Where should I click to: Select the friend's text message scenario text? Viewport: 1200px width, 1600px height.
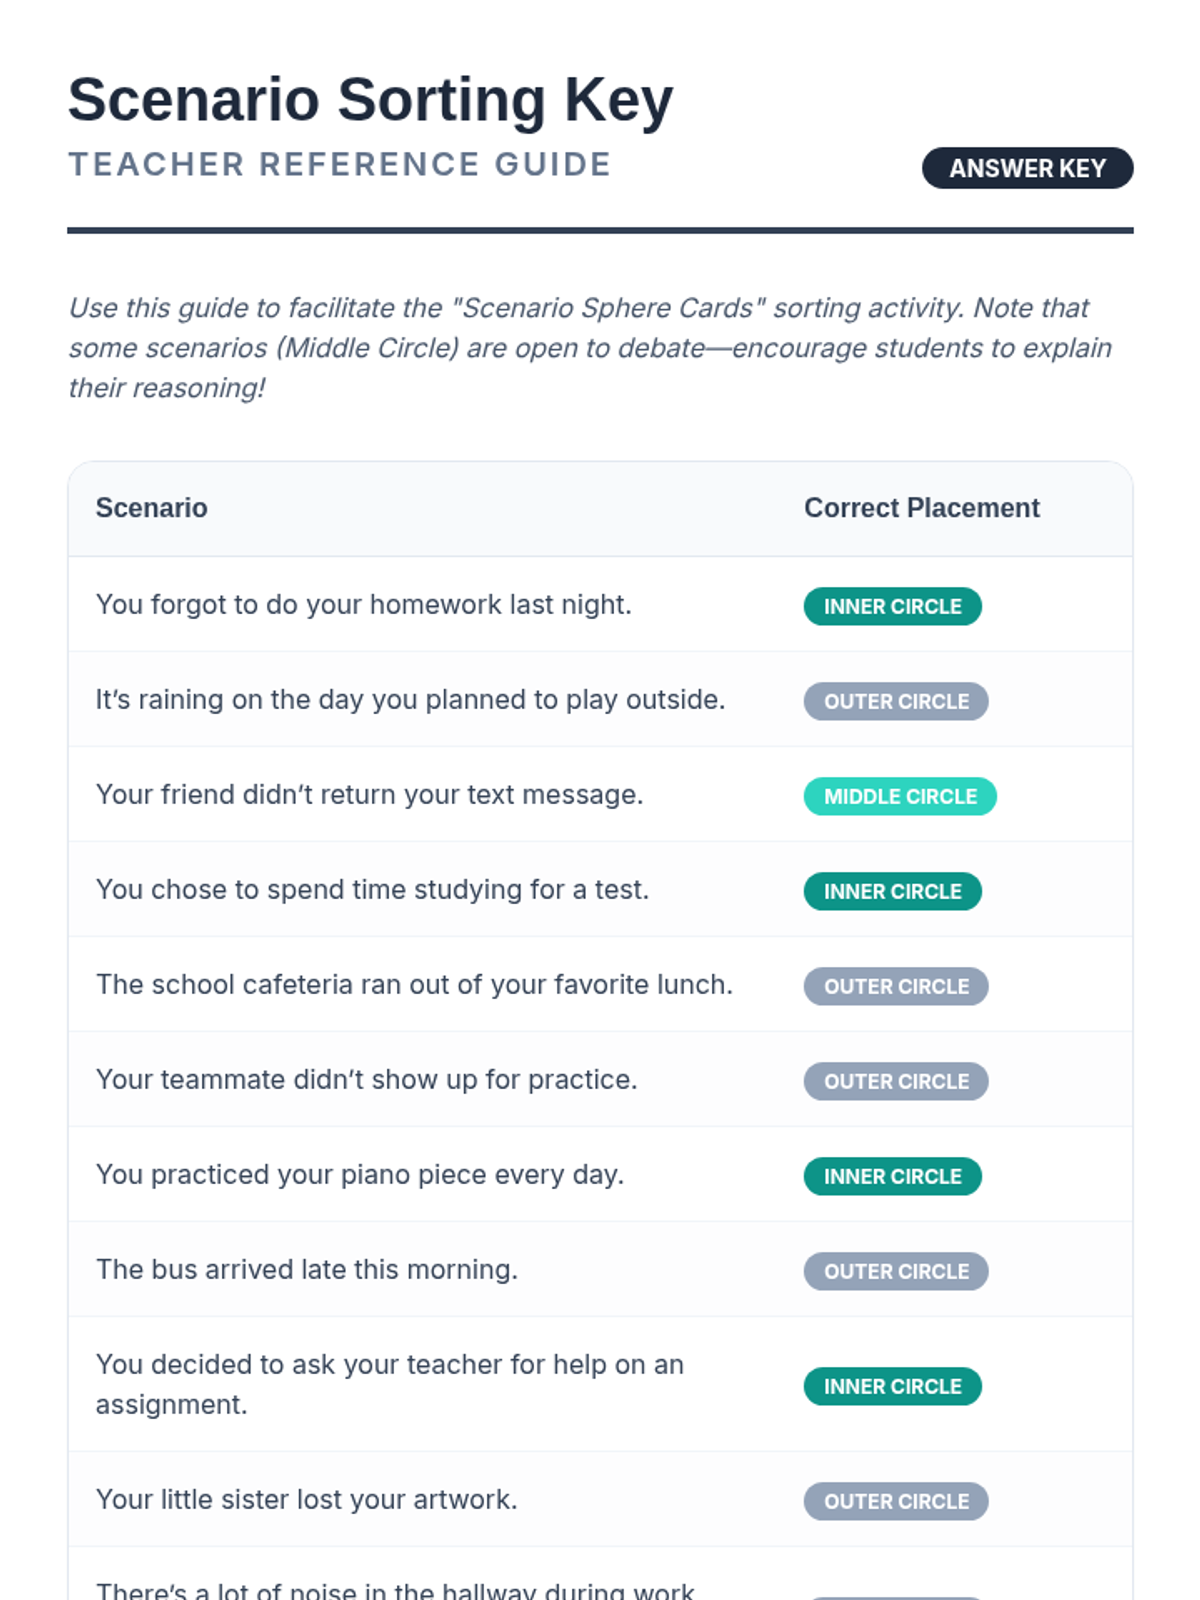369,795
